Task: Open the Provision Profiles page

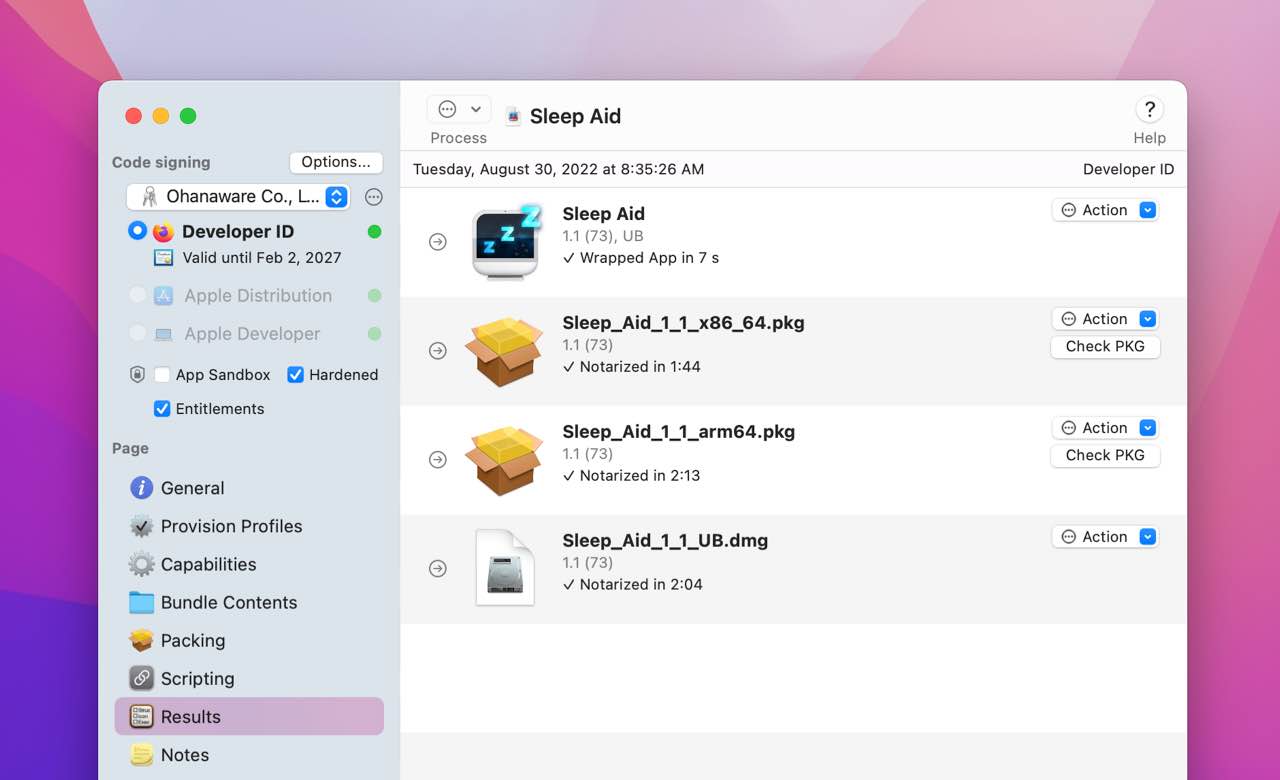Action: 231,526
